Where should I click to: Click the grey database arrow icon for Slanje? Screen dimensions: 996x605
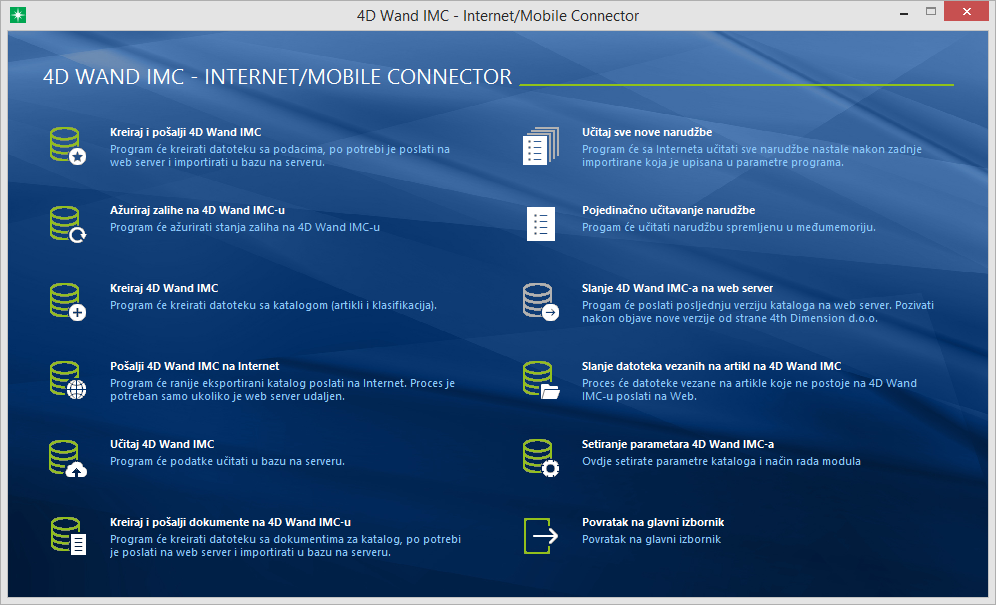(x=541, y=302)
